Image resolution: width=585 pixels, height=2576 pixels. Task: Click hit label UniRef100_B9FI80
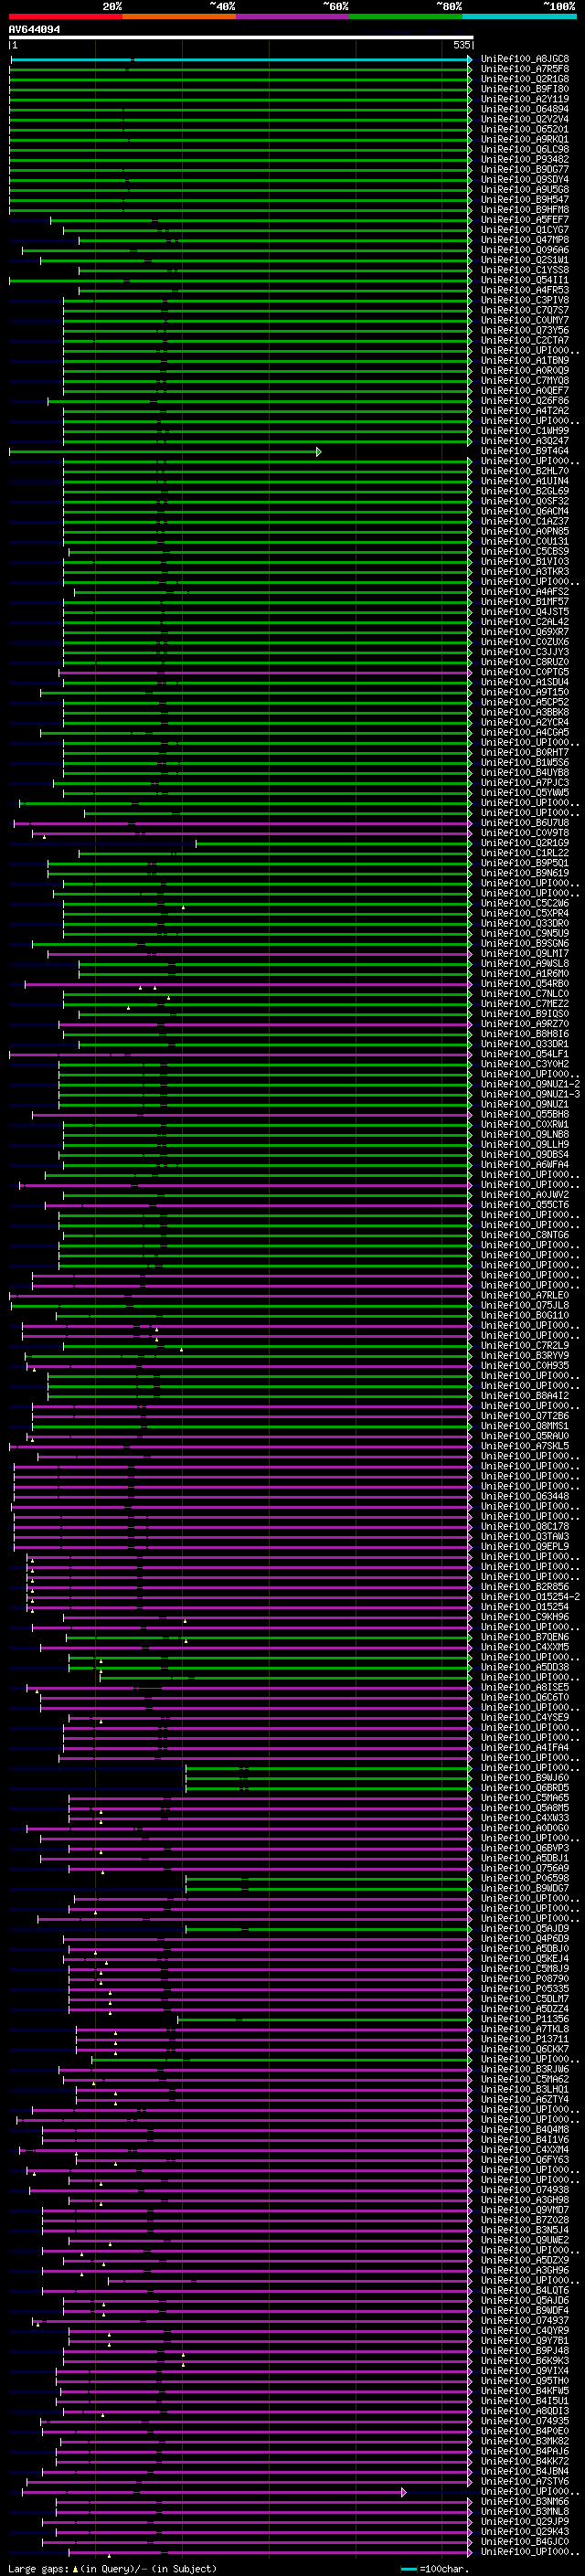525,89
